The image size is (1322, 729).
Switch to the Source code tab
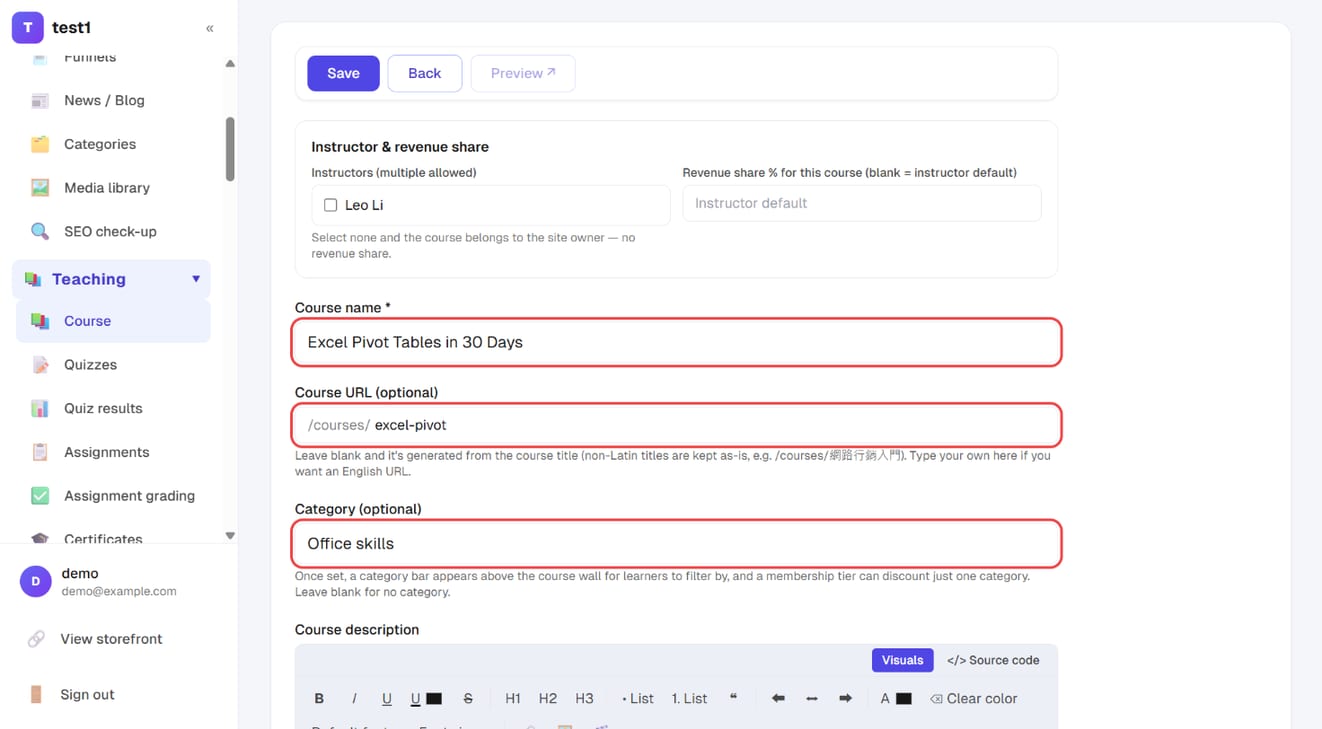point(993,660)
